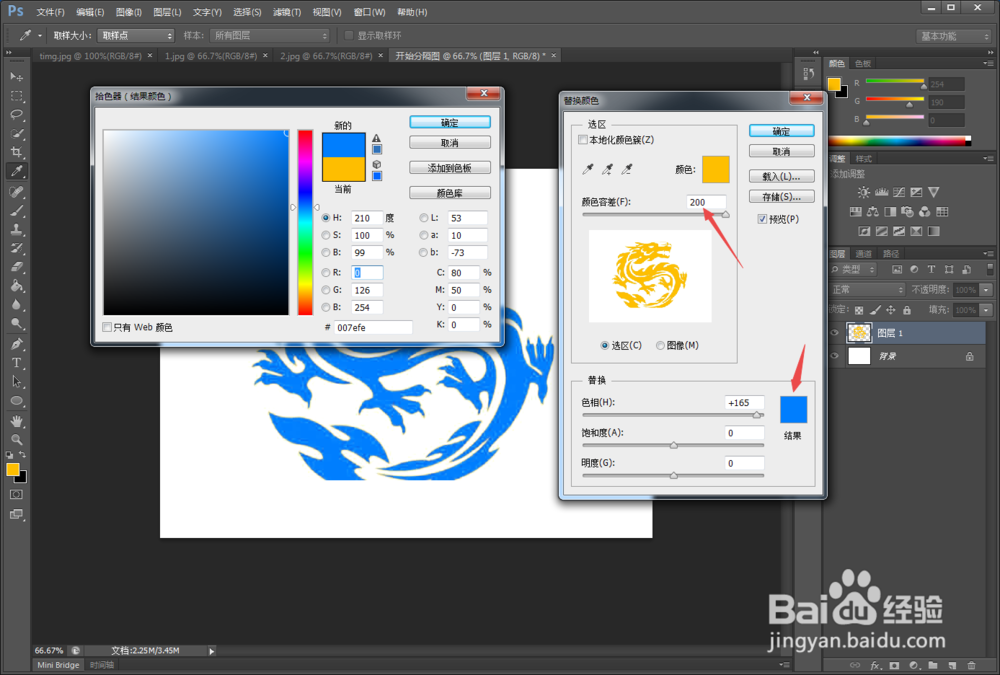Open the 基本功能 workspace dropdown
This screenshot has width=1000, height=675.
[x=953, y=36]
